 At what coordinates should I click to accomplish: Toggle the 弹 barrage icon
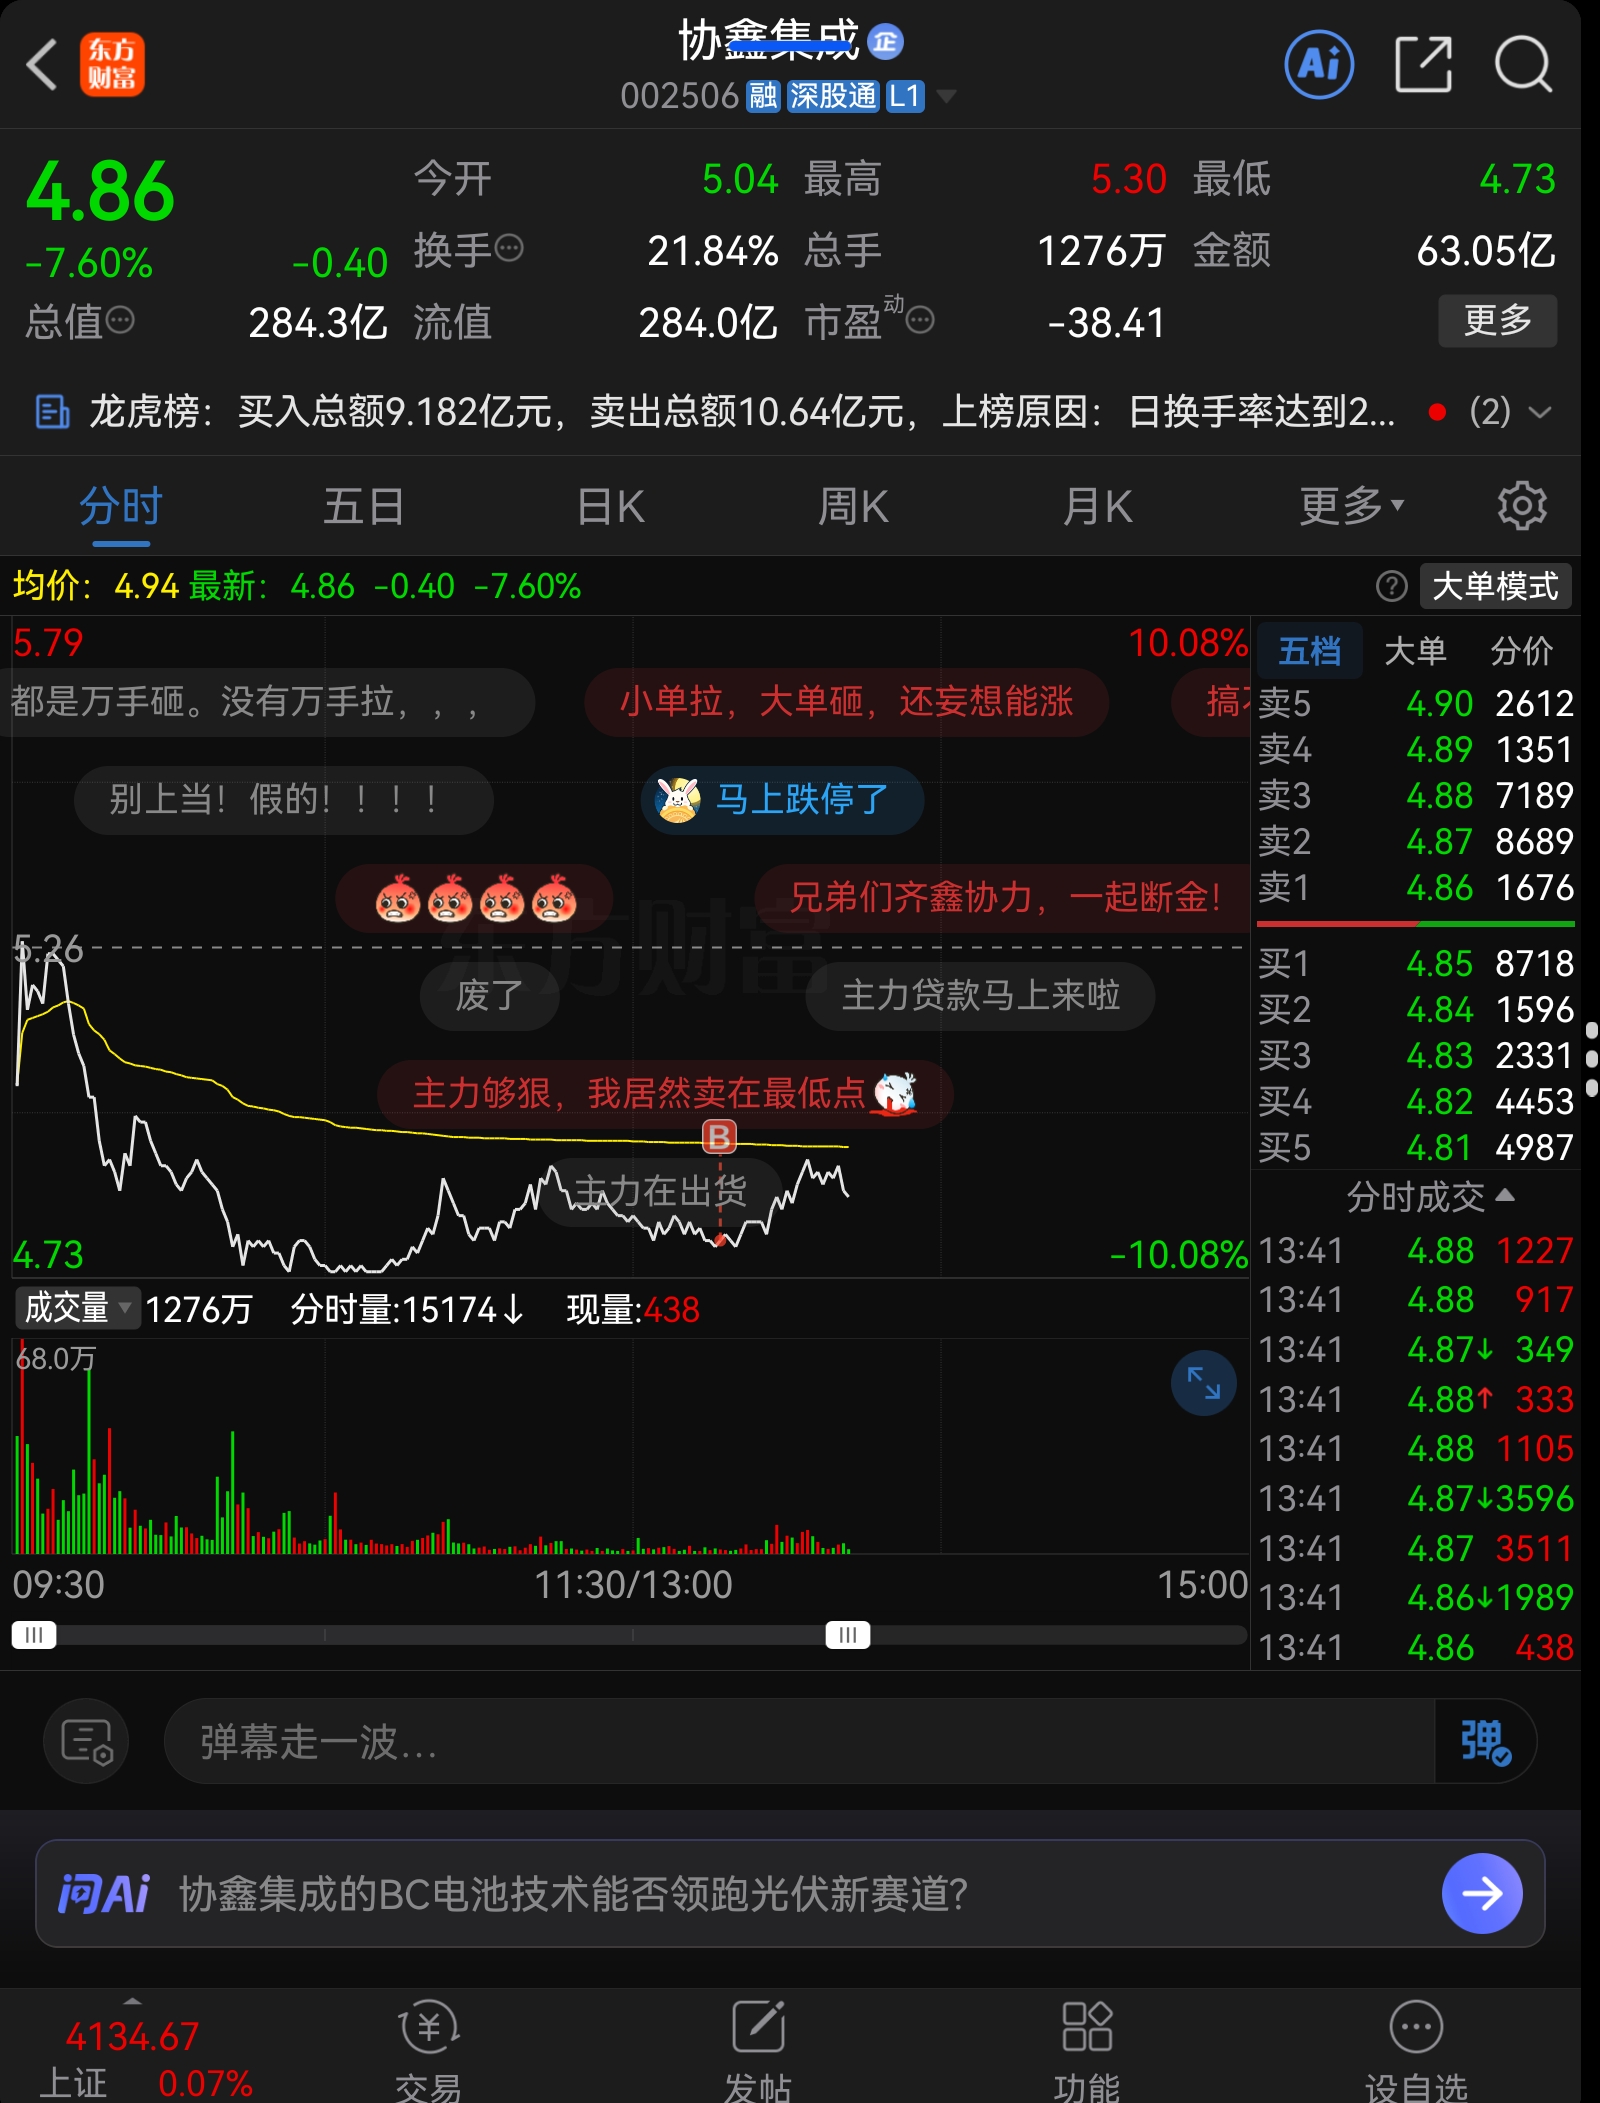click(1485, 1741)
